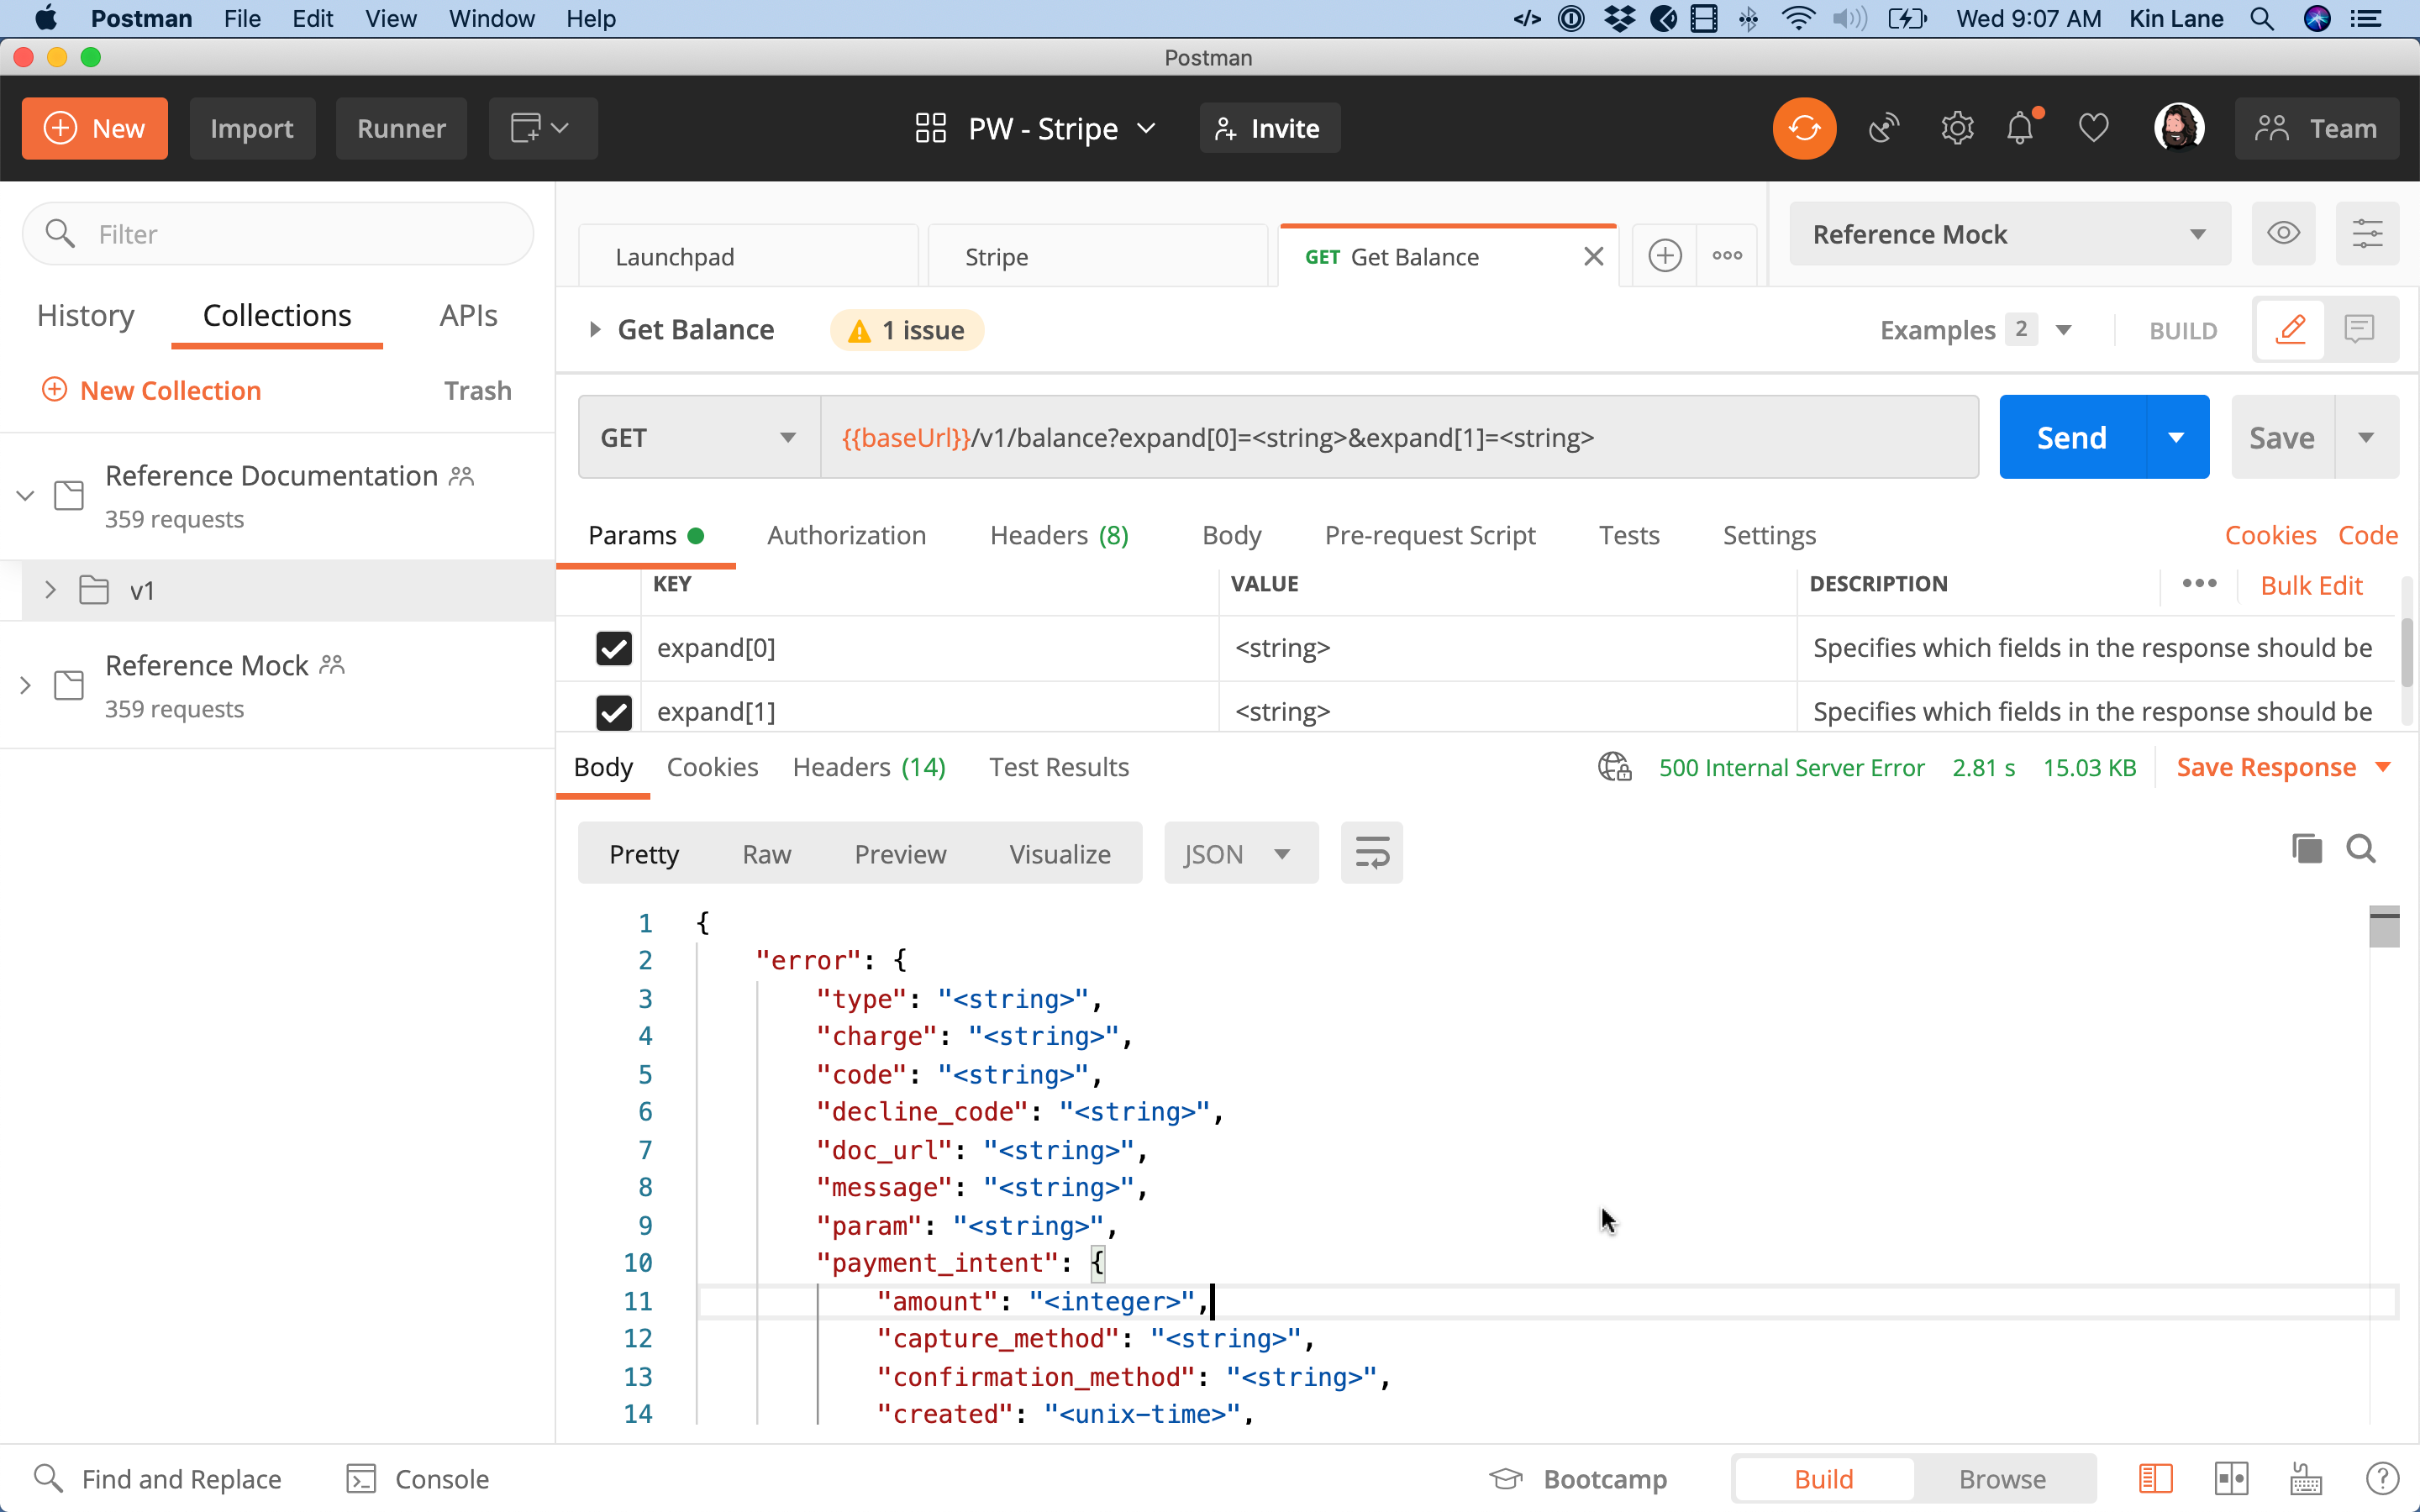The width and height of the screenshot is (2420, 1512).
Task: Open the Runner
Action: coord(401,128)
